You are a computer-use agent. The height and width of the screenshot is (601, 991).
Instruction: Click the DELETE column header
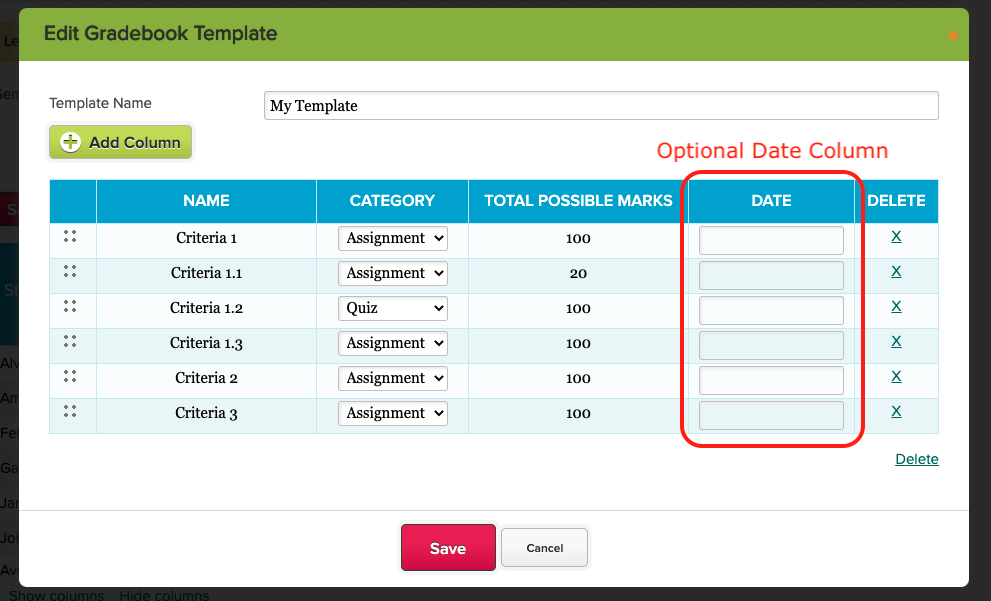(896, 201)
